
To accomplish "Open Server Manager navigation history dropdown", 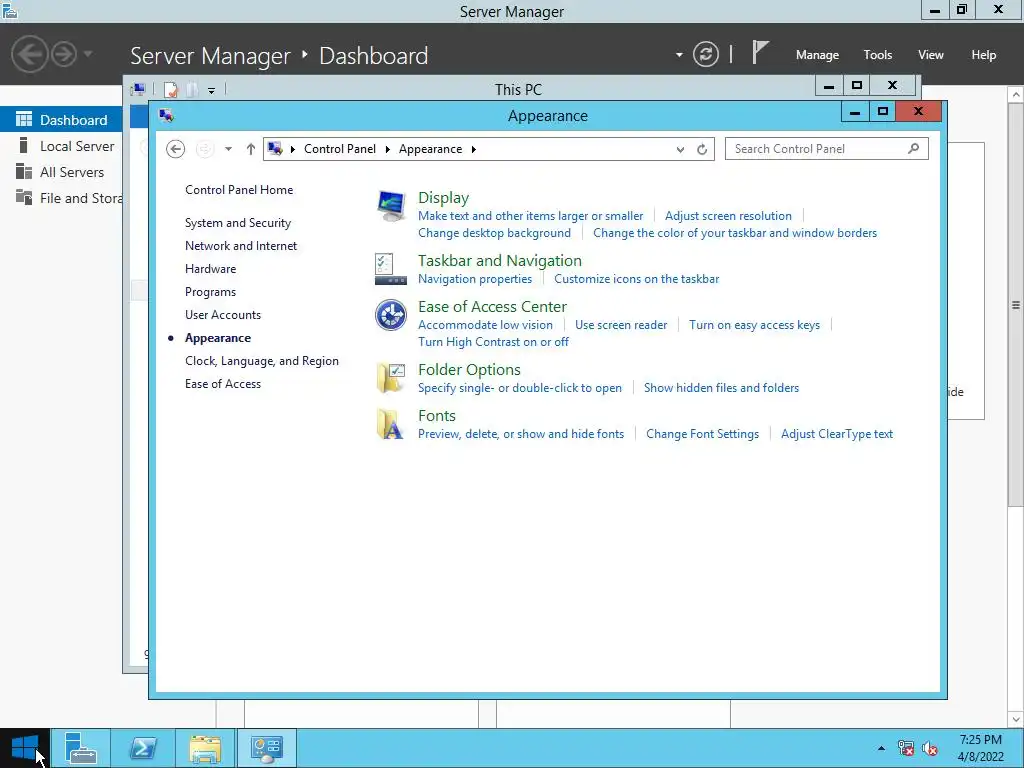I will (x=88, y=54).
